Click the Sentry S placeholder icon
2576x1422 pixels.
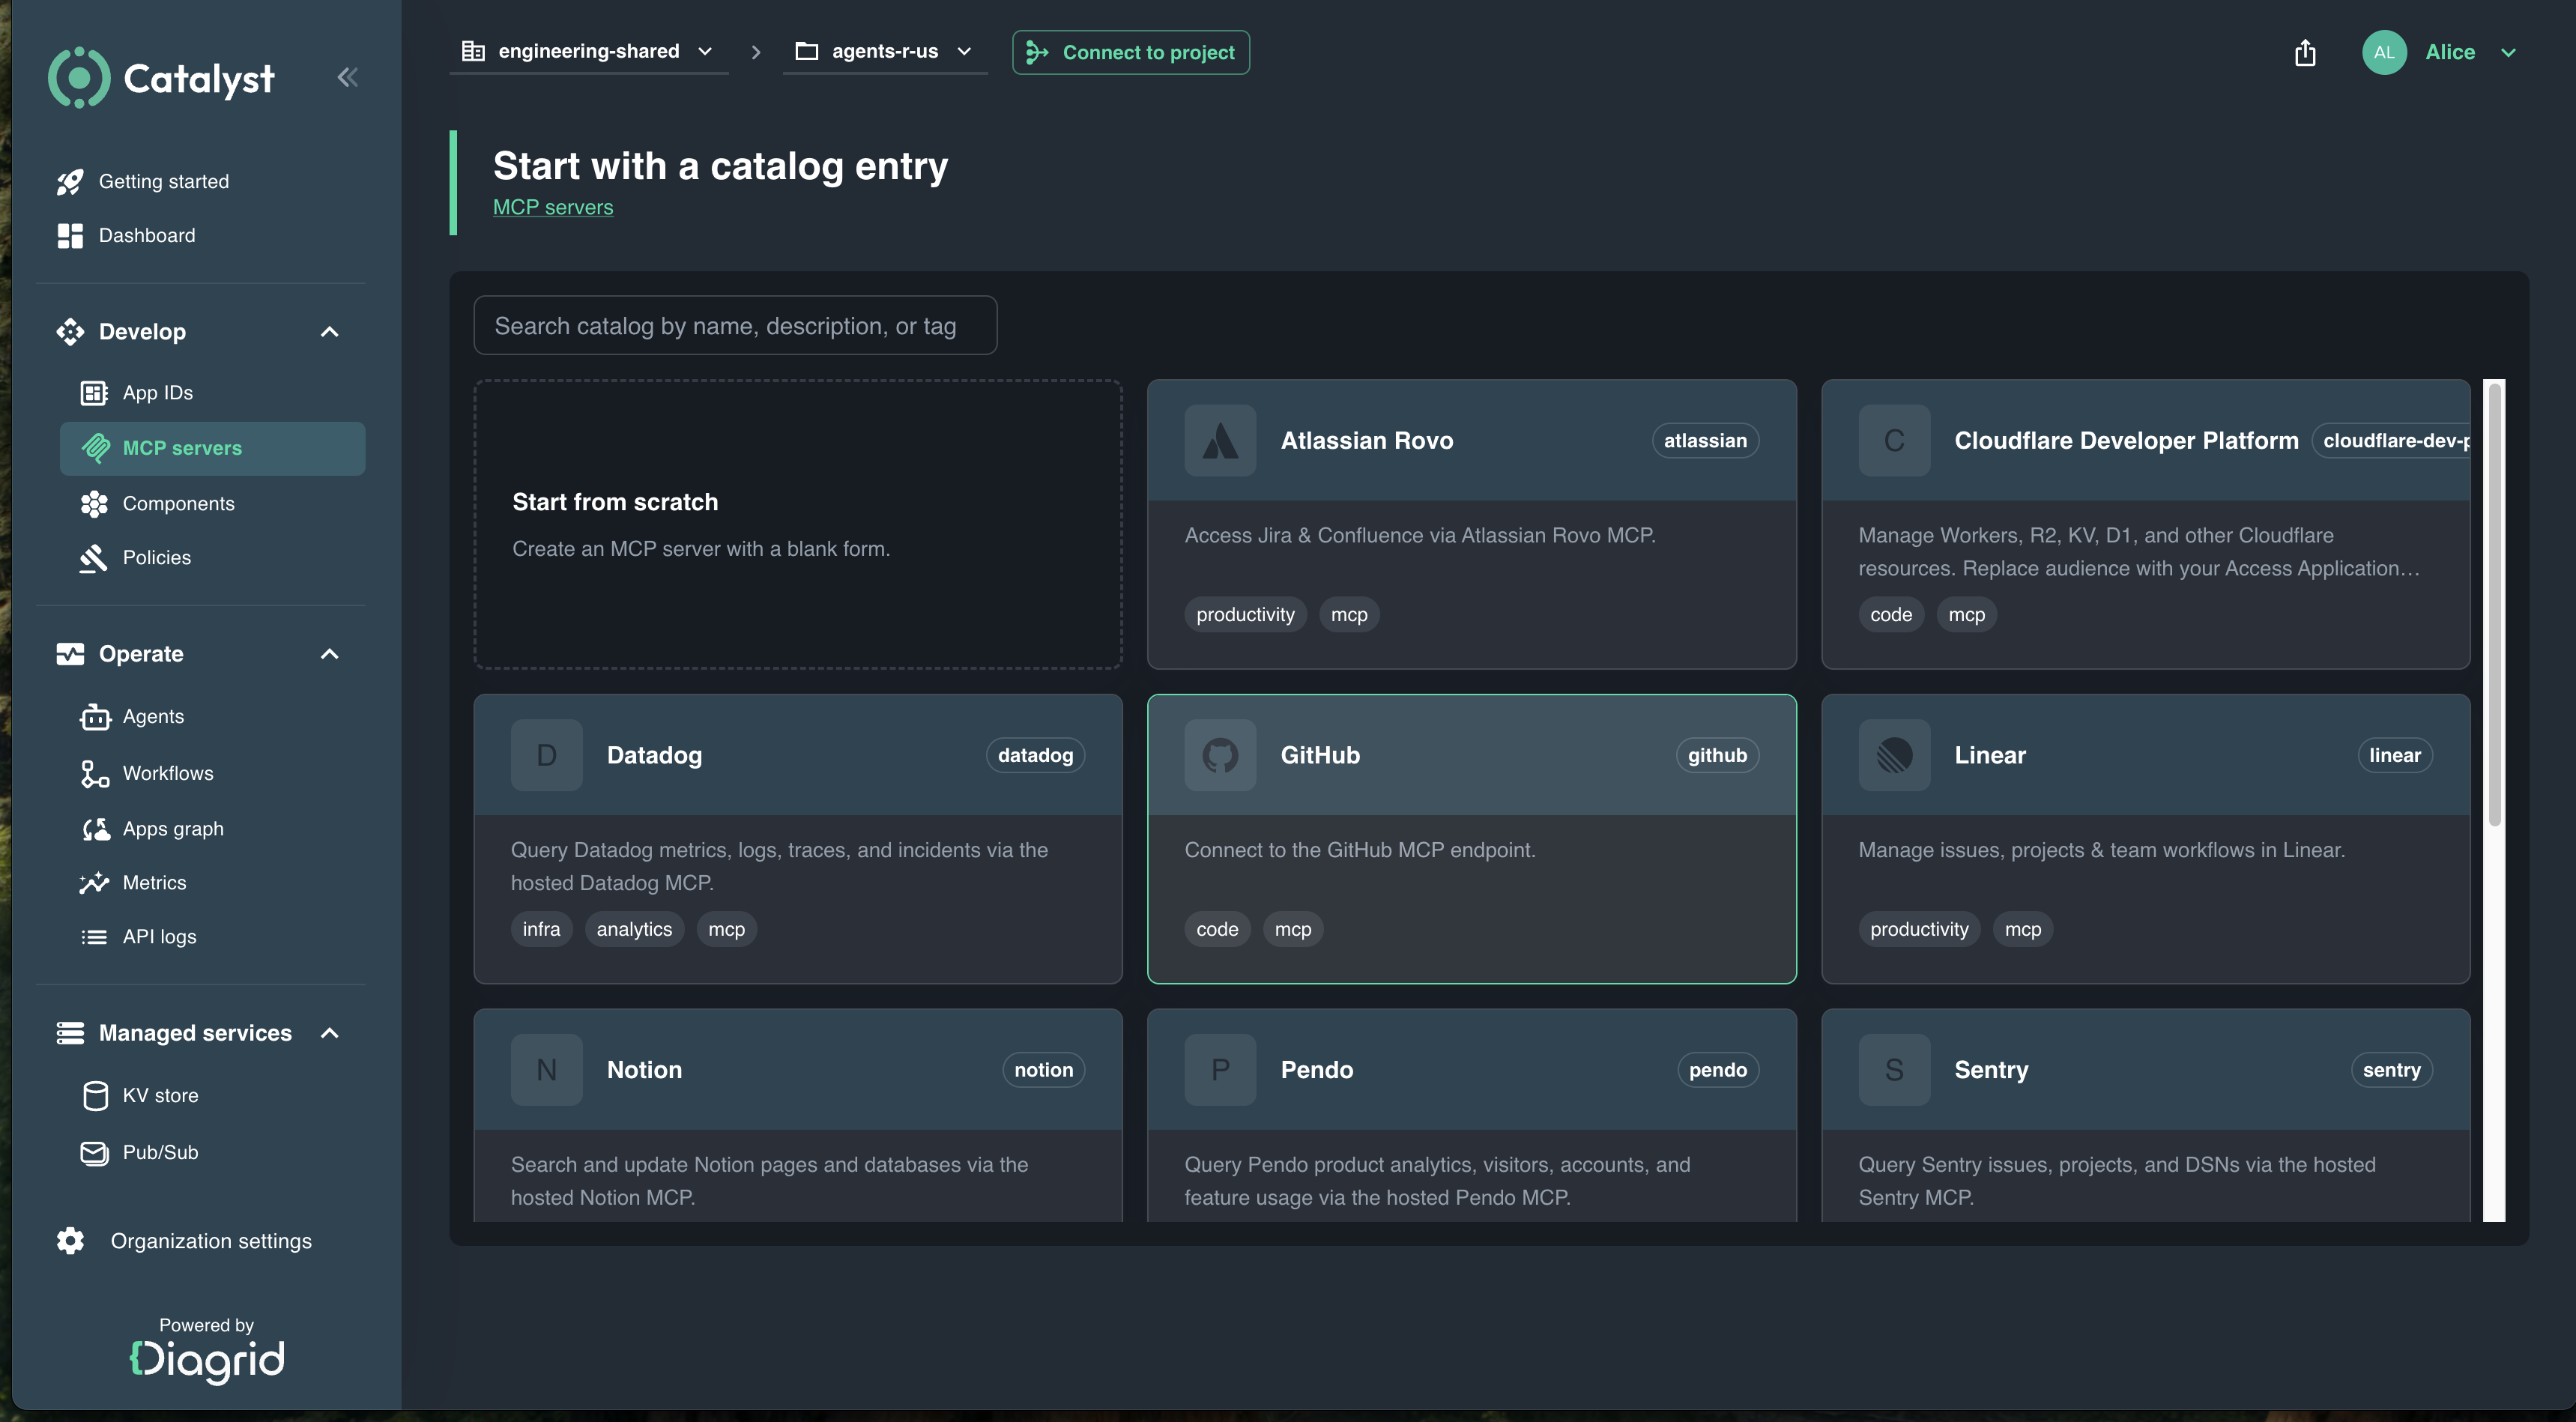point(1894,1070)
